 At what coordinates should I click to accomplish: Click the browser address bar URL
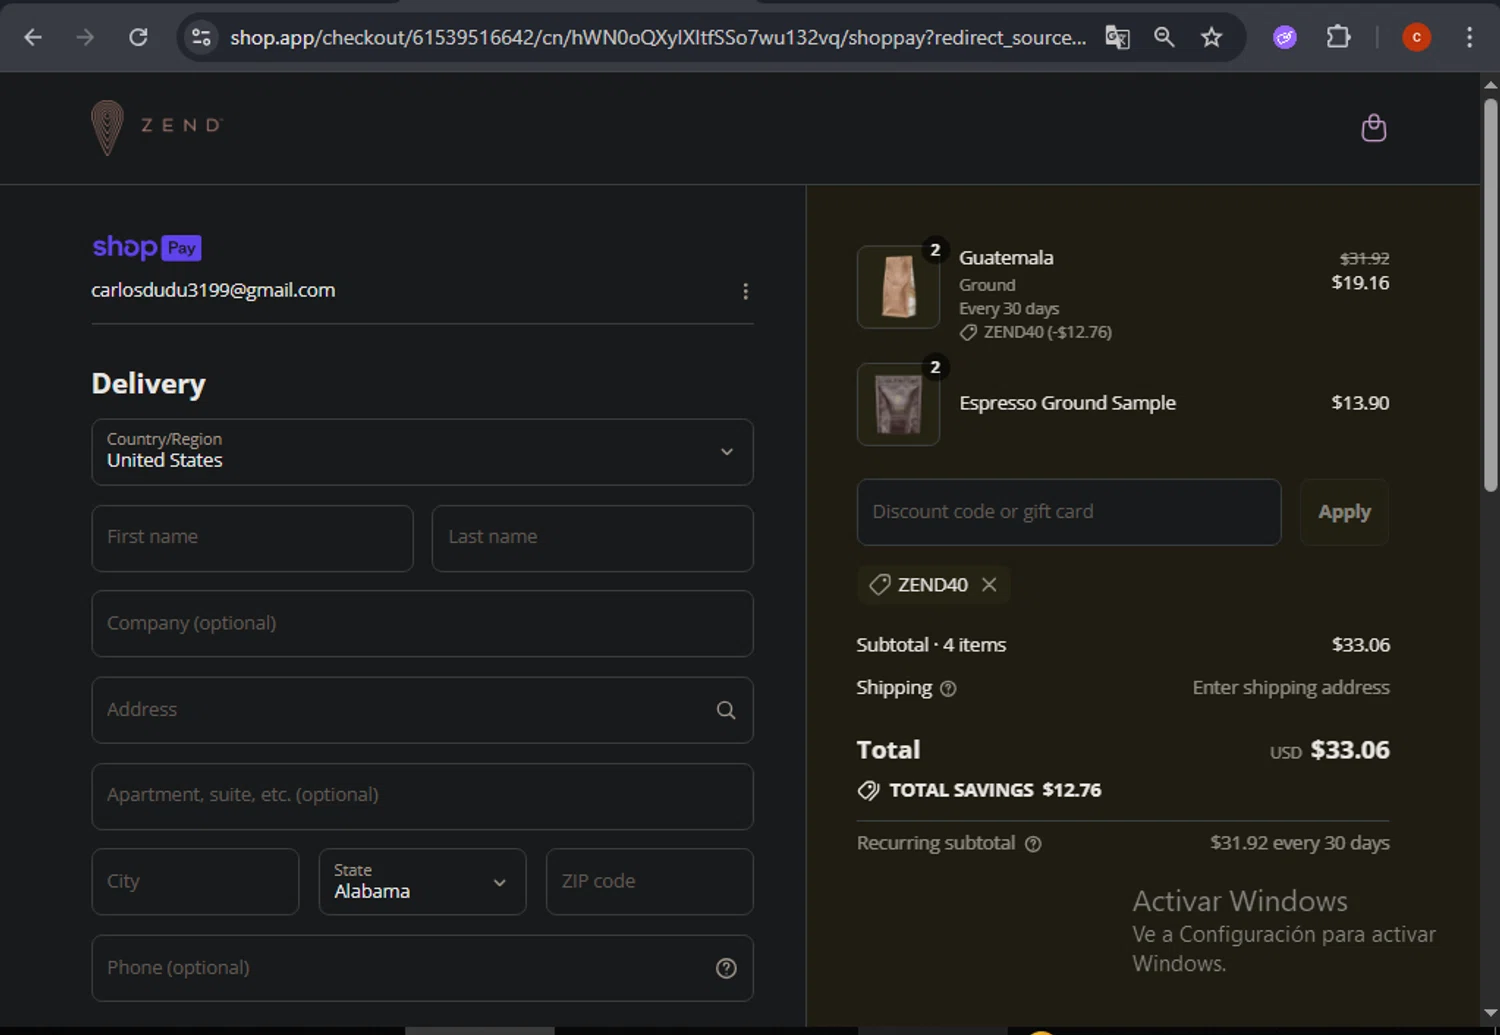point(658,37)
